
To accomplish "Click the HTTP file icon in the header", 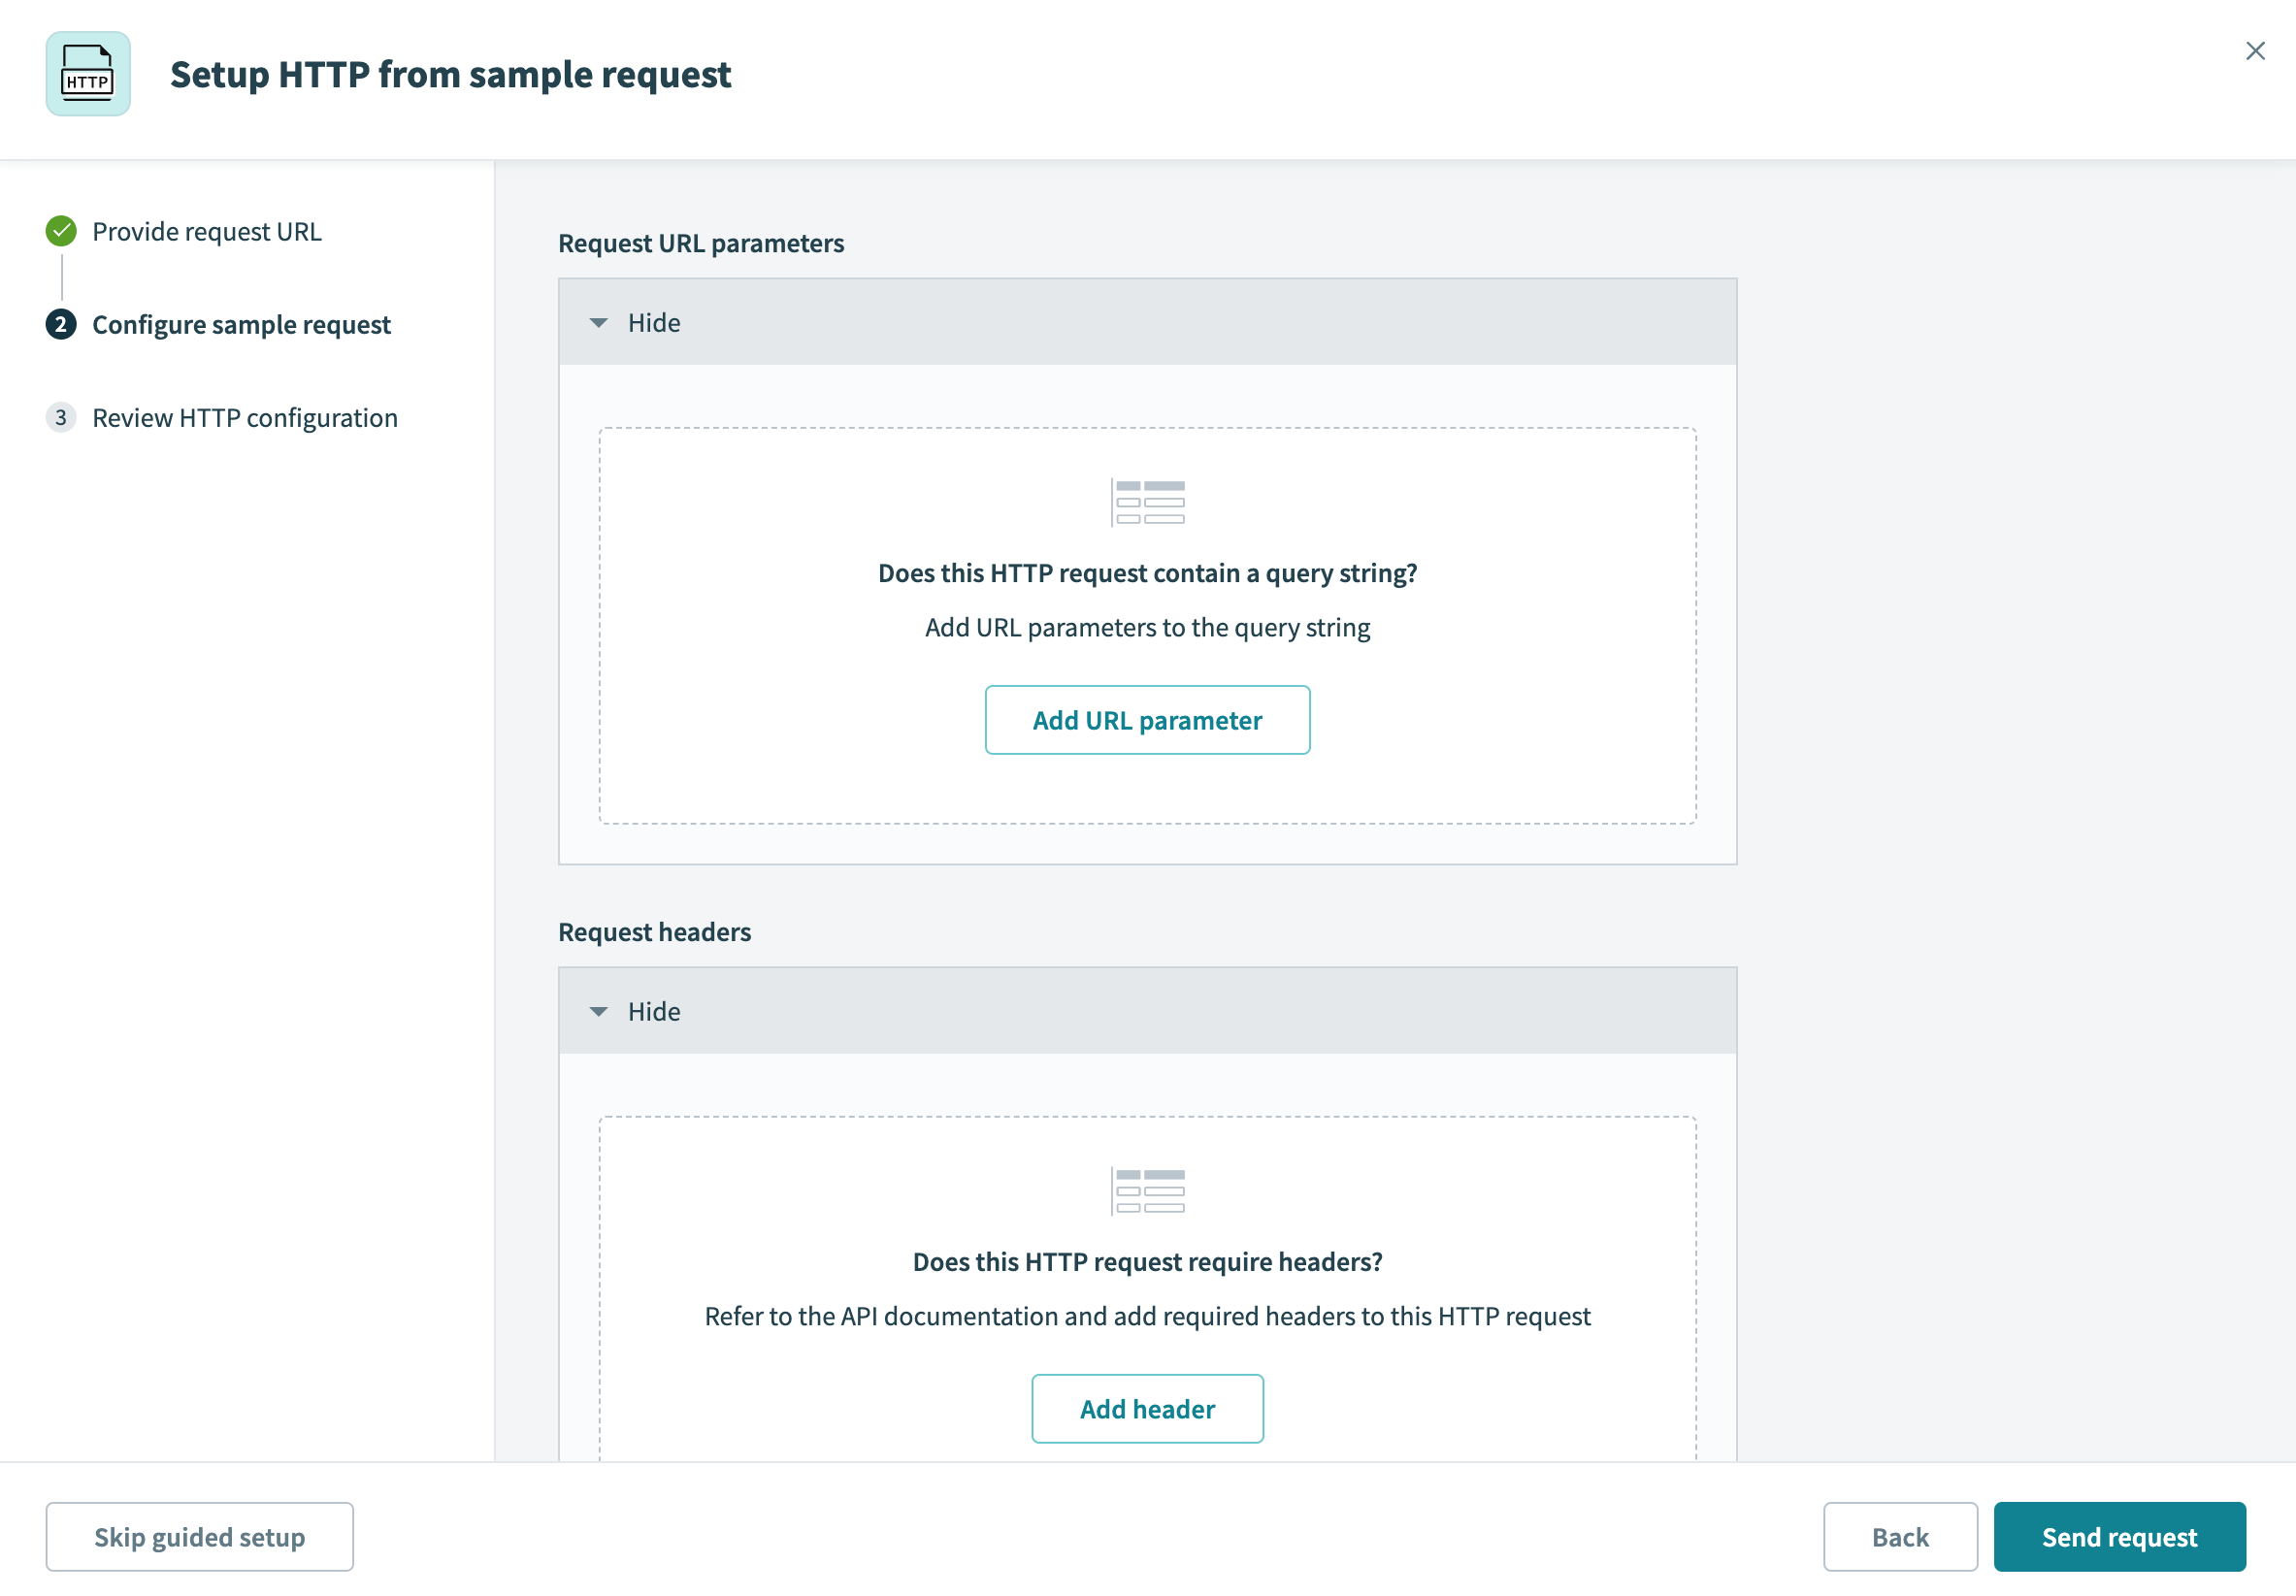I will point(88,74).
